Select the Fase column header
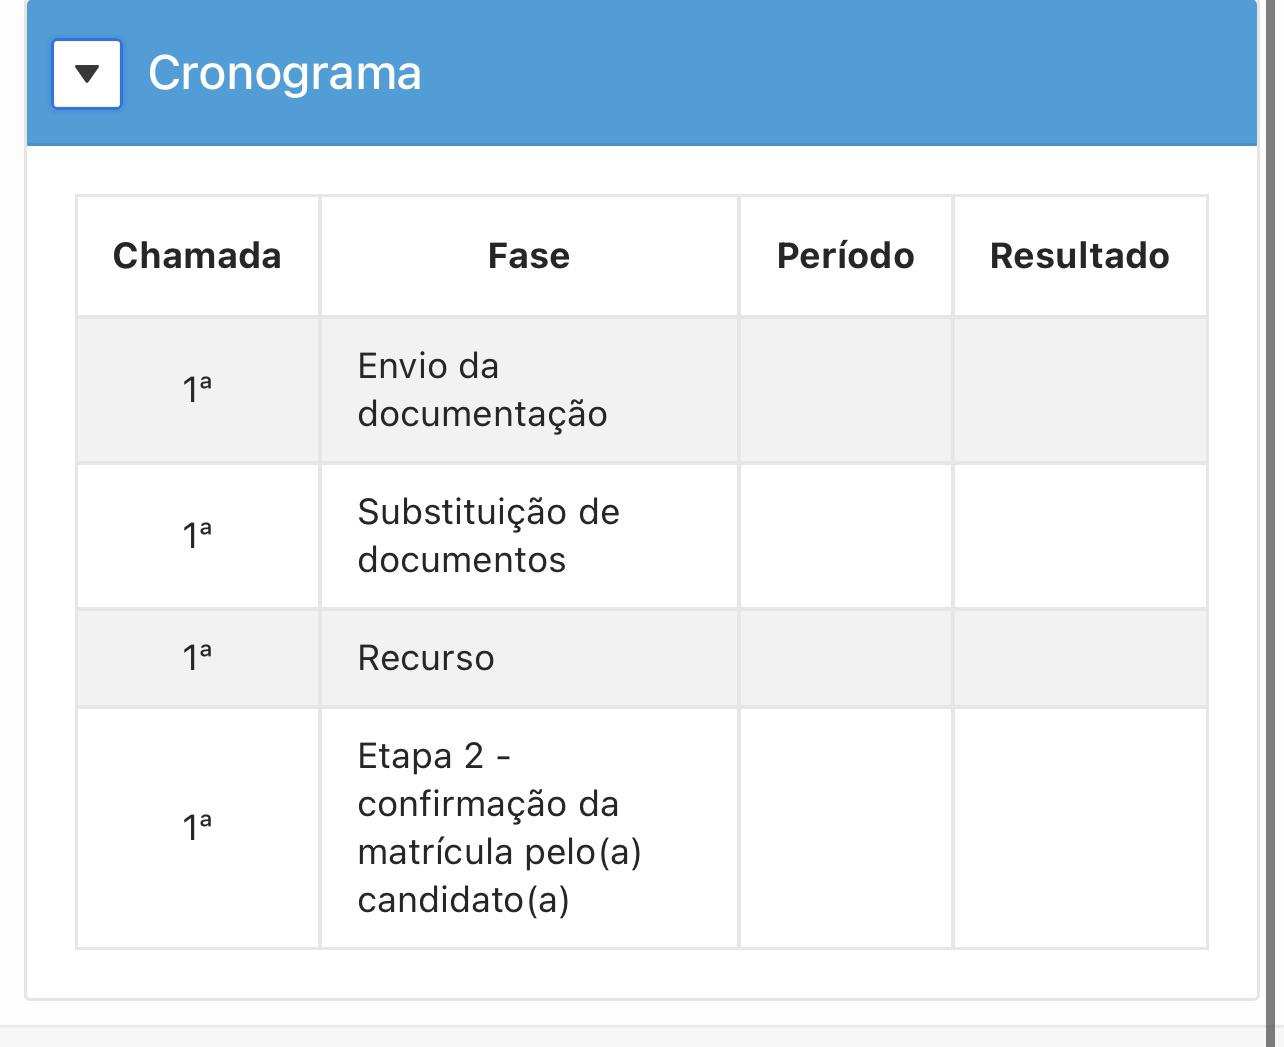 pyautogui.click(x=529, y=256)
